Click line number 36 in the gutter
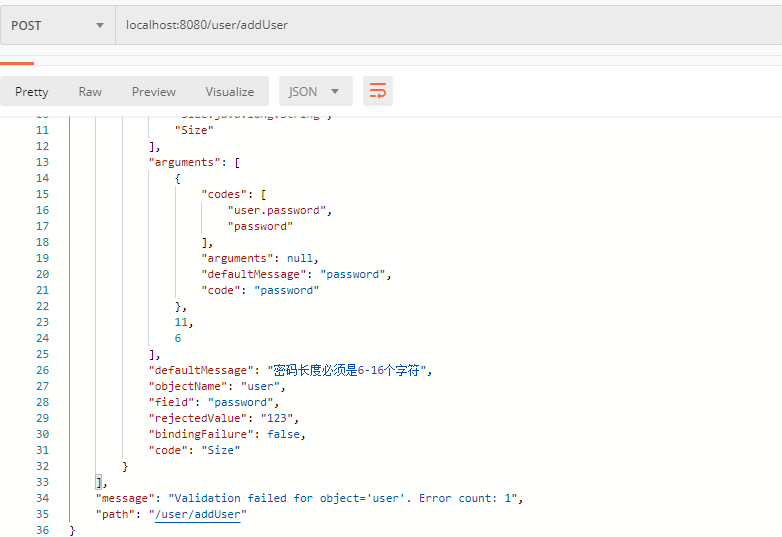Viewport: 782px width, 537px height. click(42, 530)
